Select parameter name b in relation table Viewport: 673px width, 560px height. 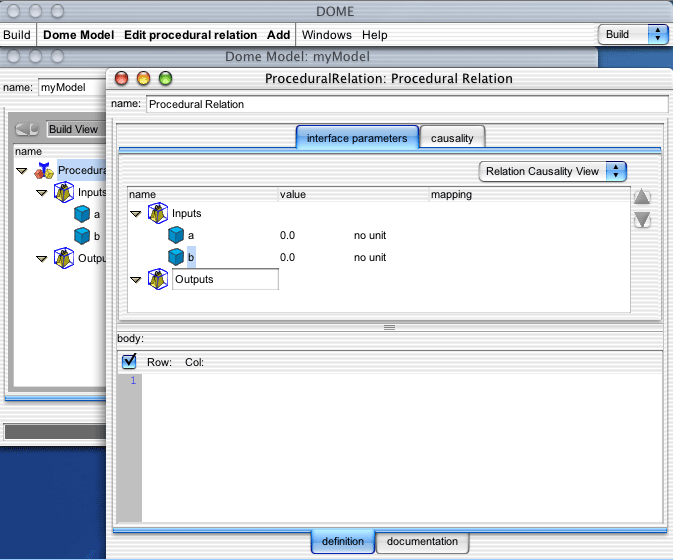click(191, 257)
